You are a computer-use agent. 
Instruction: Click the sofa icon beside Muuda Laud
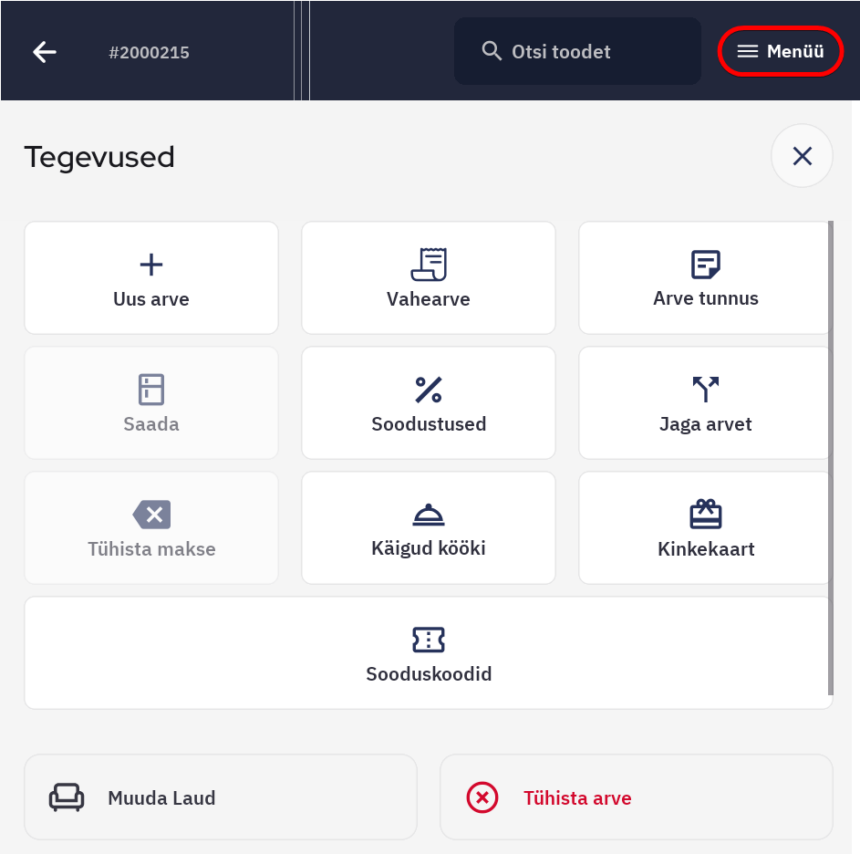pos(67,797)
